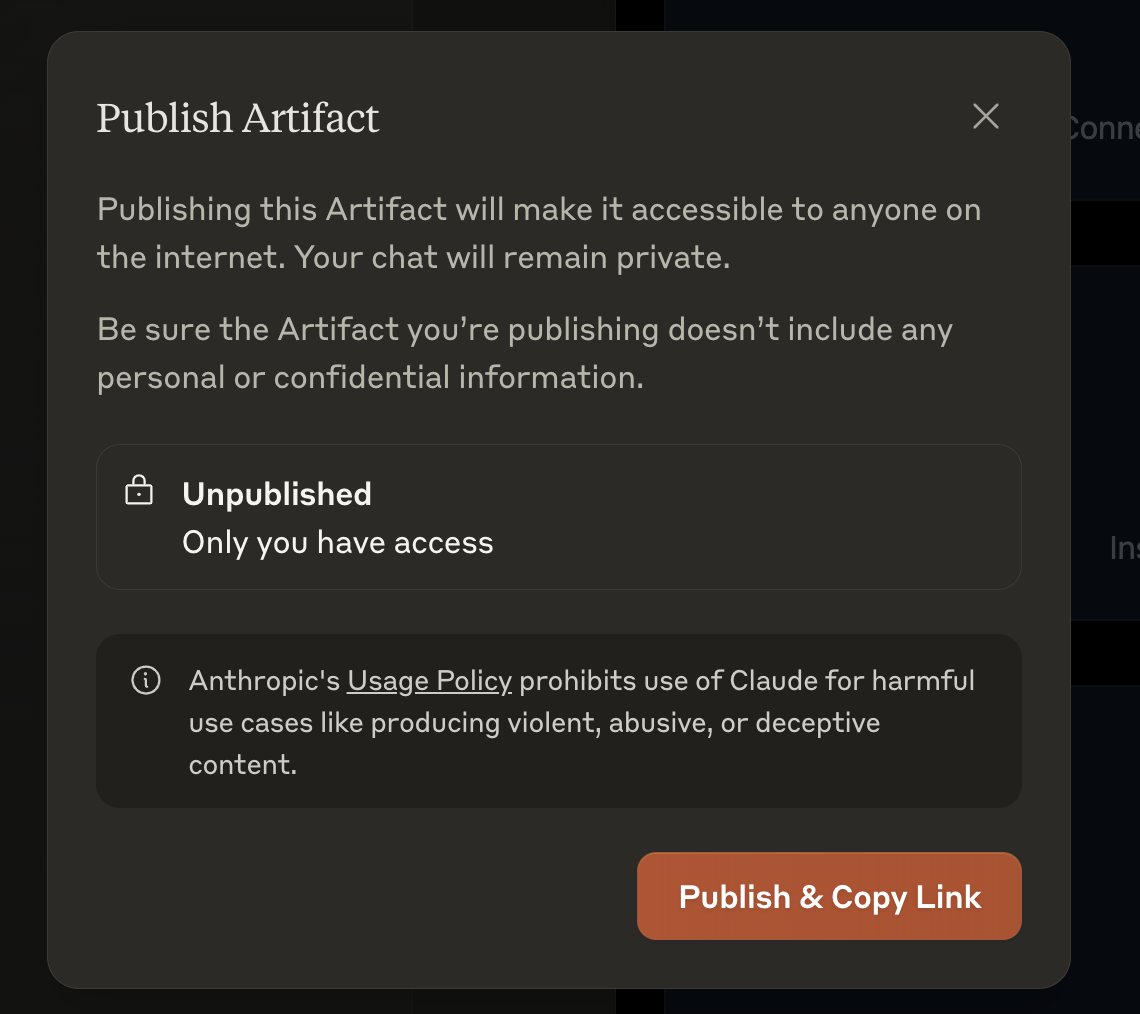
Task: Click the lock icon beside Unpublished
Action: 139,491
